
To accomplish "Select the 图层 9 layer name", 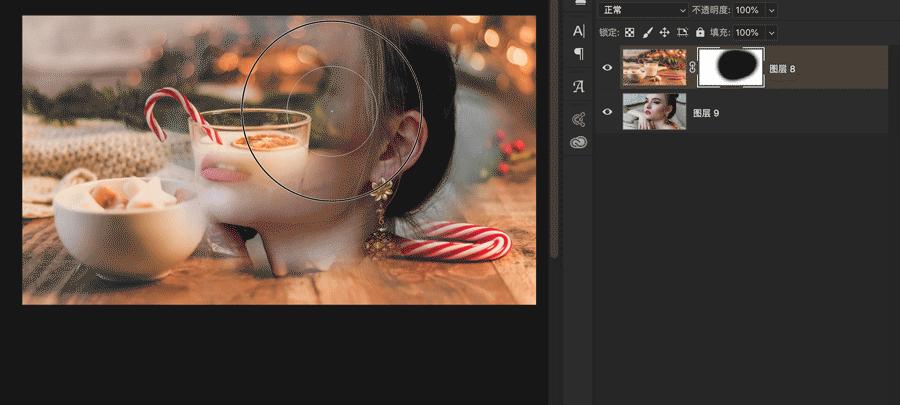I will tap(706, 113).
